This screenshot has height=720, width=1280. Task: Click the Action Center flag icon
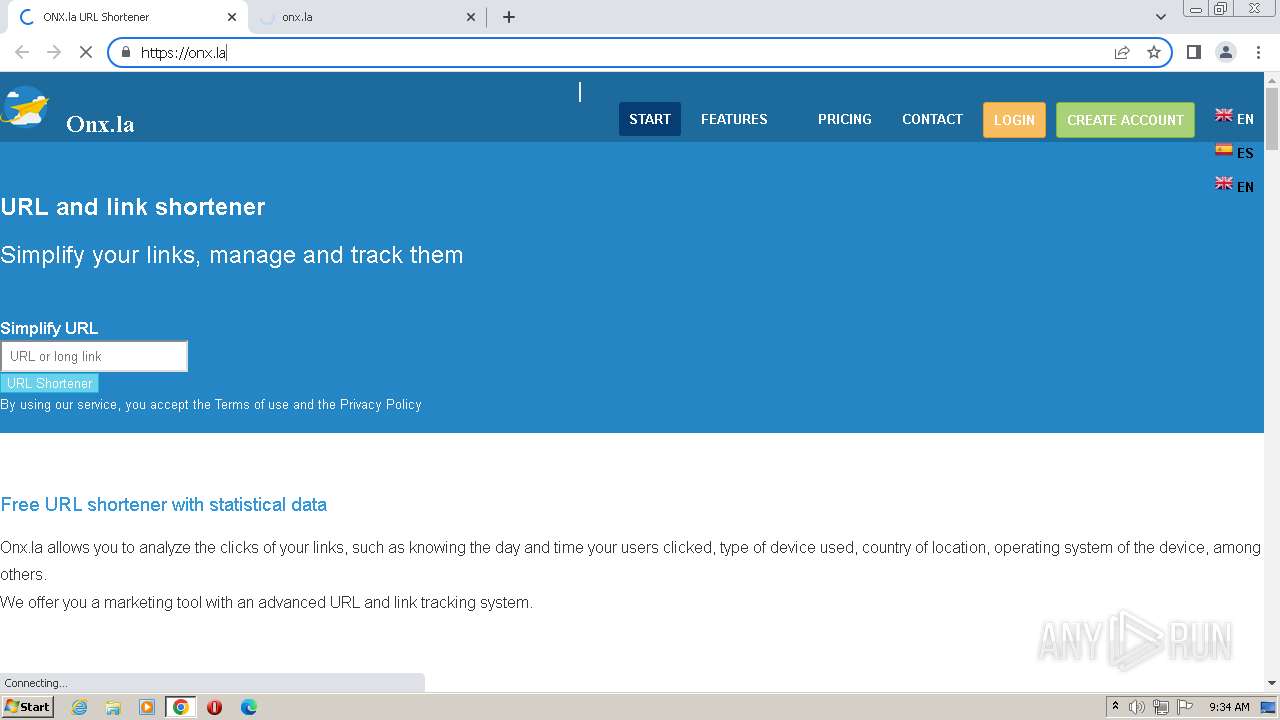pos(1185,707)
